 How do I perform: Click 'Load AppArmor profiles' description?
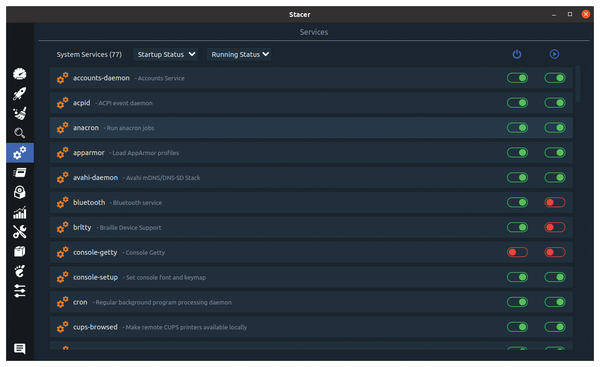pyautogui.click(x=145, y=153)
